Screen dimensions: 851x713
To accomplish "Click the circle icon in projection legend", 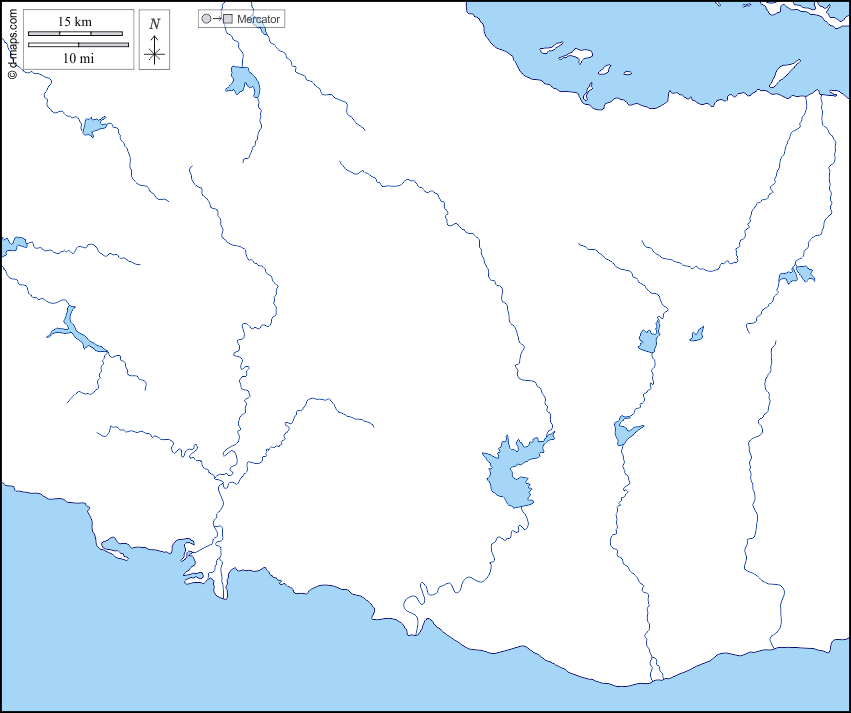I will [206, 19].
